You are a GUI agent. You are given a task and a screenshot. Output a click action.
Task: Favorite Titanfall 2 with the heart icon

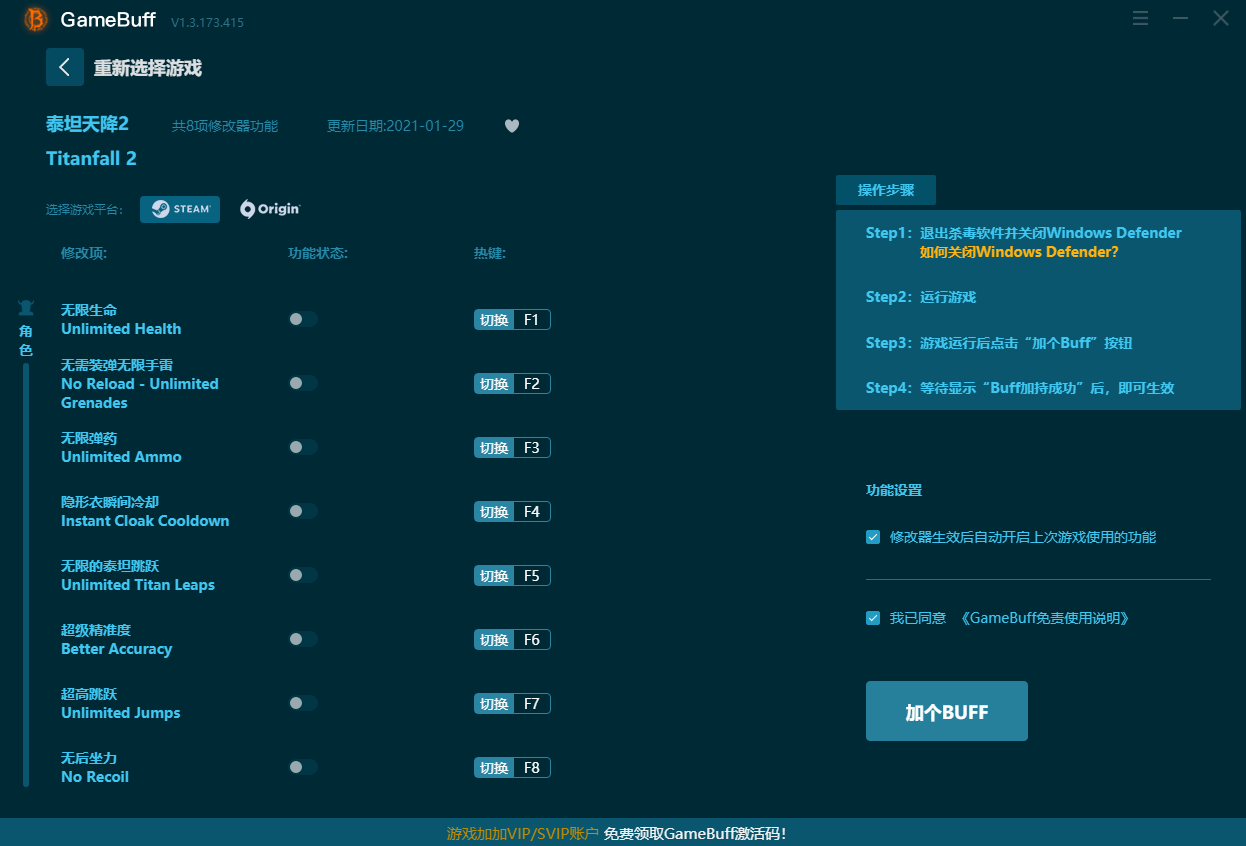point(512,126)
